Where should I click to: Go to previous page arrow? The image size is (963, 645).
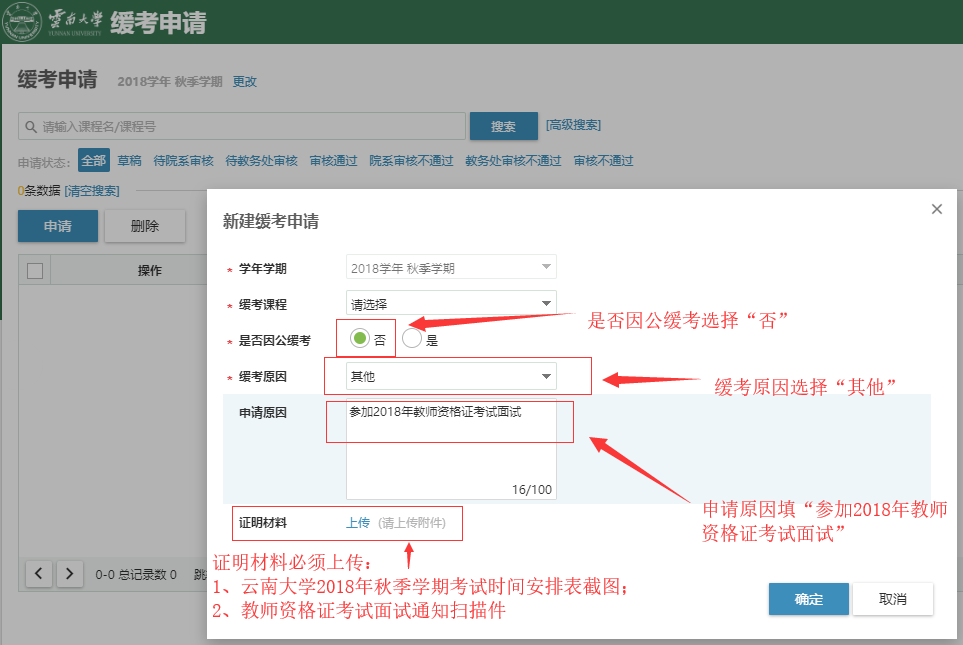point(38,573)
